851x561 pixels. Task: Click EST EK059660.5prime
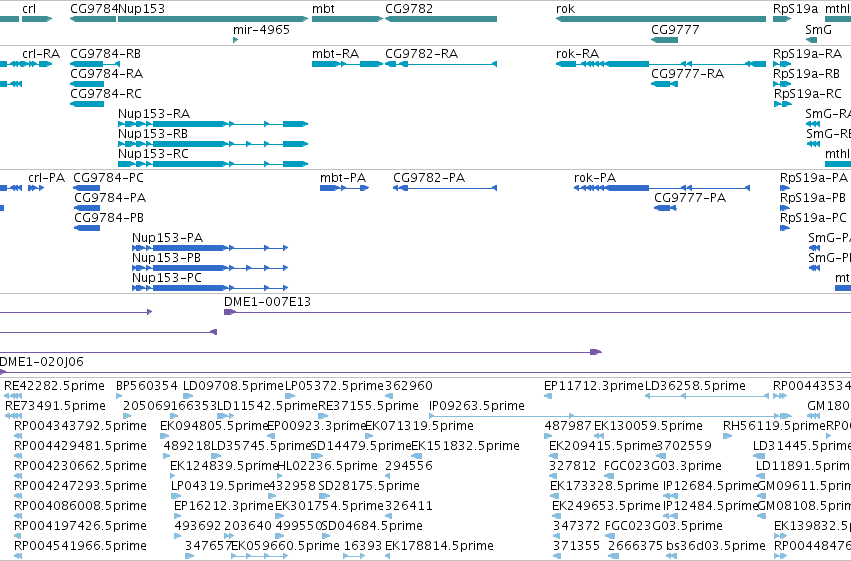click(x=259, y=556)
